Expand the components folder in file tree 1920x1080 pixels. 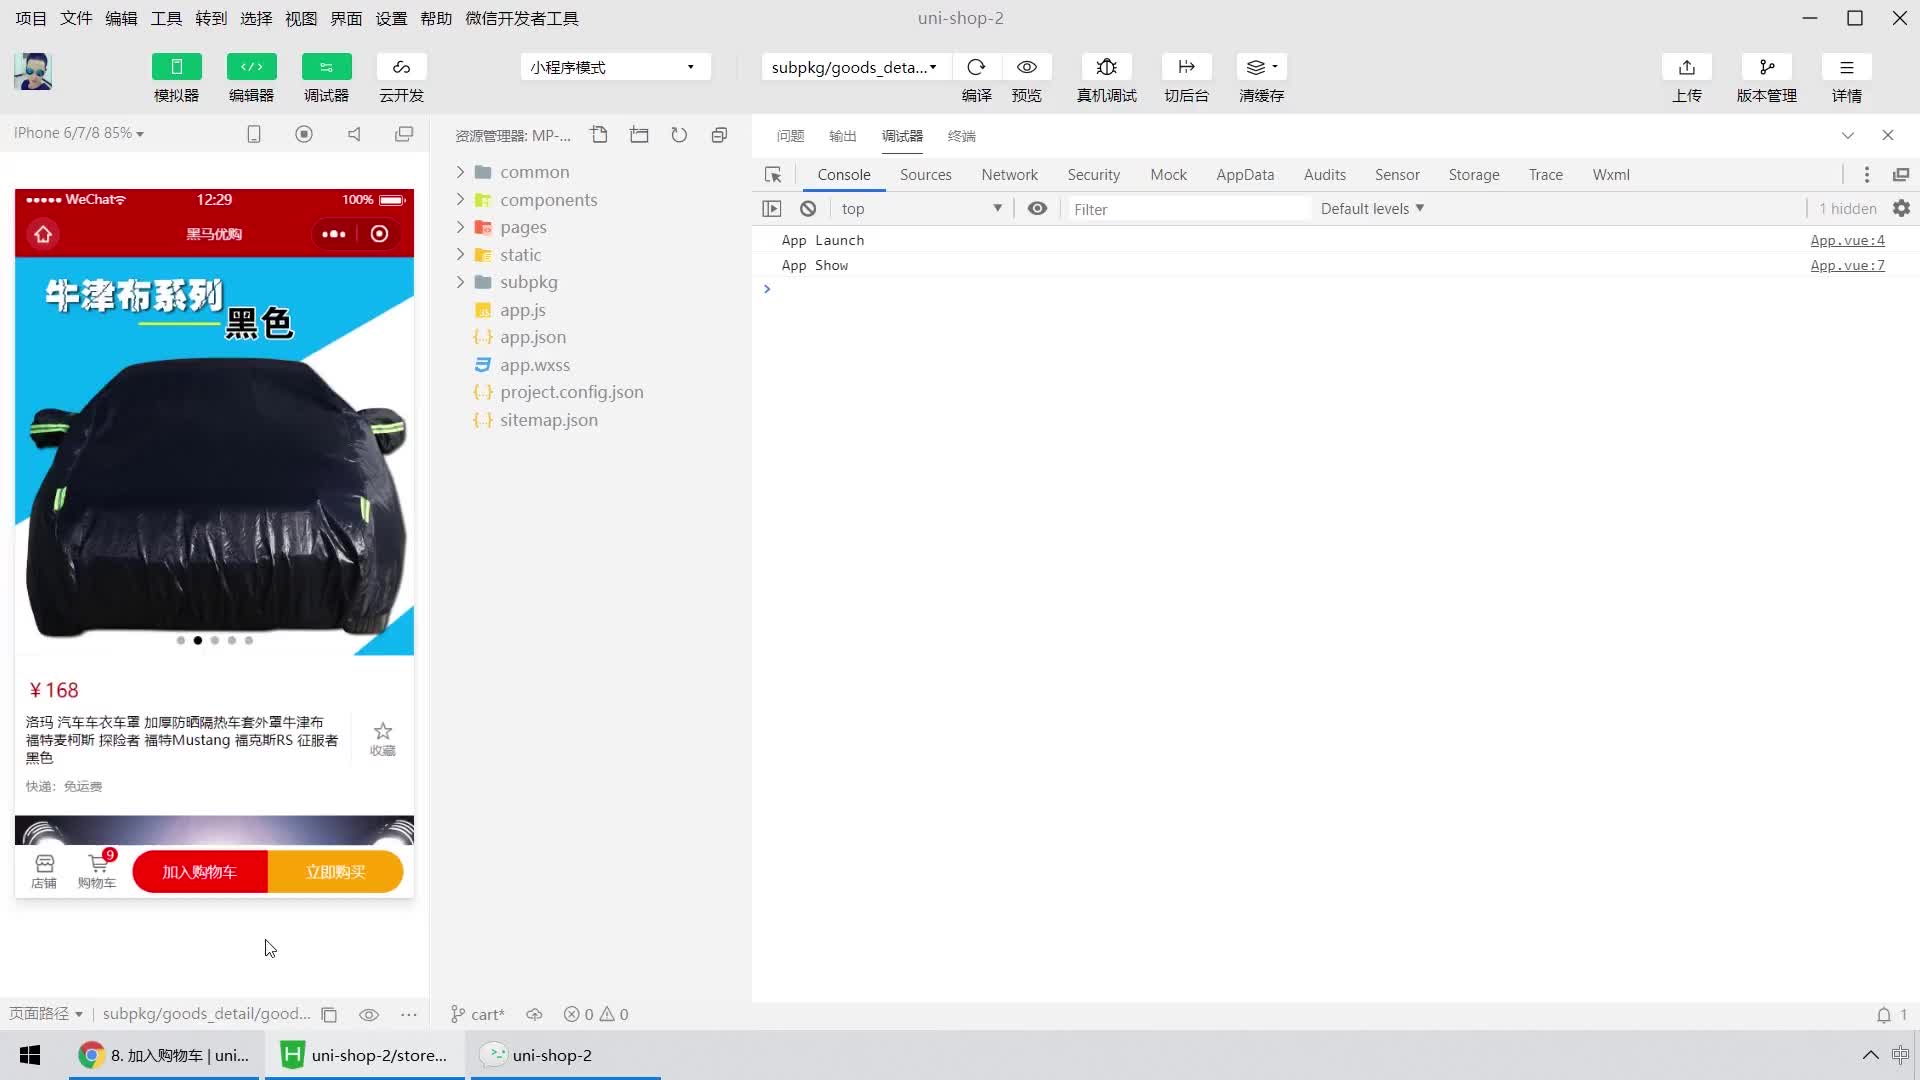pos(460,198)
